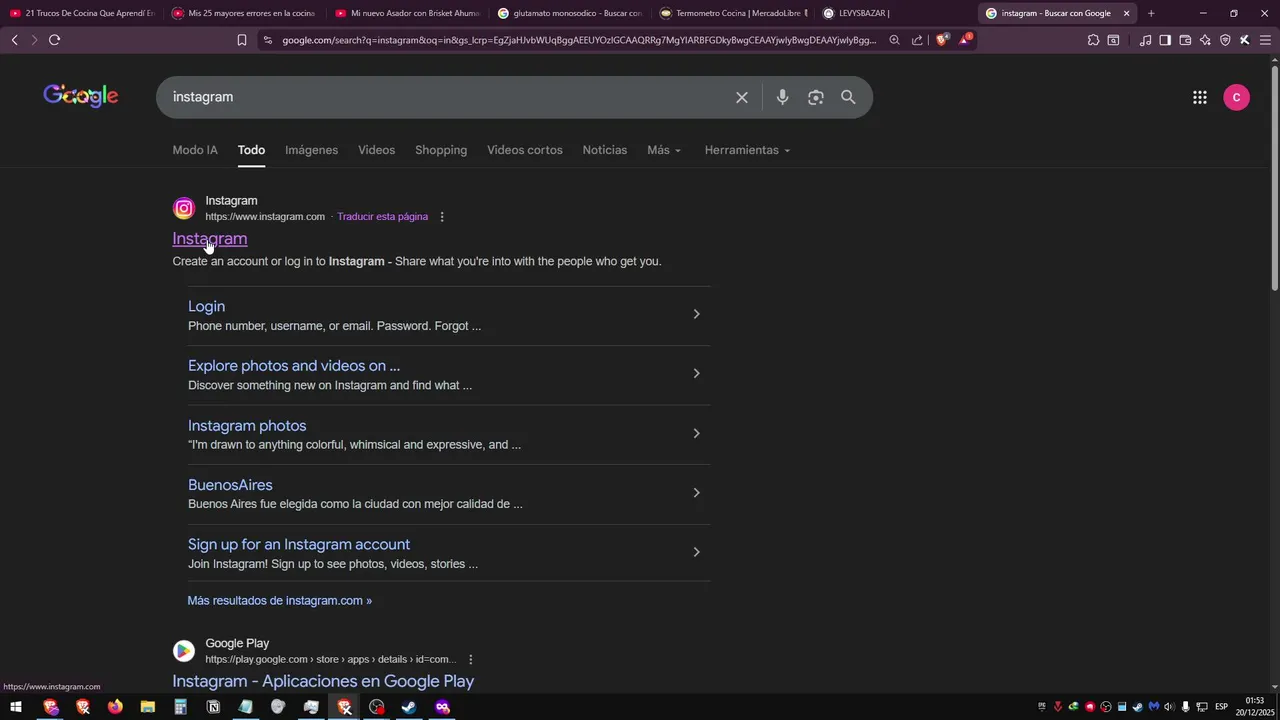Open the Brave Wallet icon
The width and height of the screenshot is (1280, 720).
pyautogui.click(x=1185, y=40)
